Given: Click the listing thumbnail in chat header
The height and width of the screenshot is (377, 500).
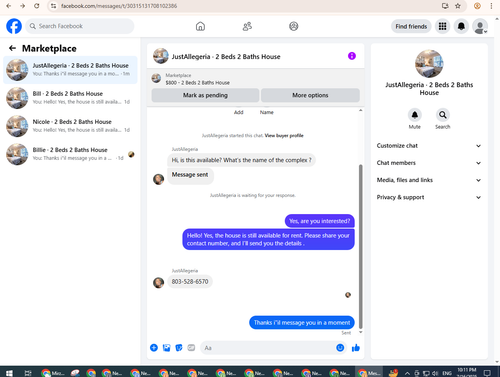Looking at the screenshot, I should click(x=161, y=56).
